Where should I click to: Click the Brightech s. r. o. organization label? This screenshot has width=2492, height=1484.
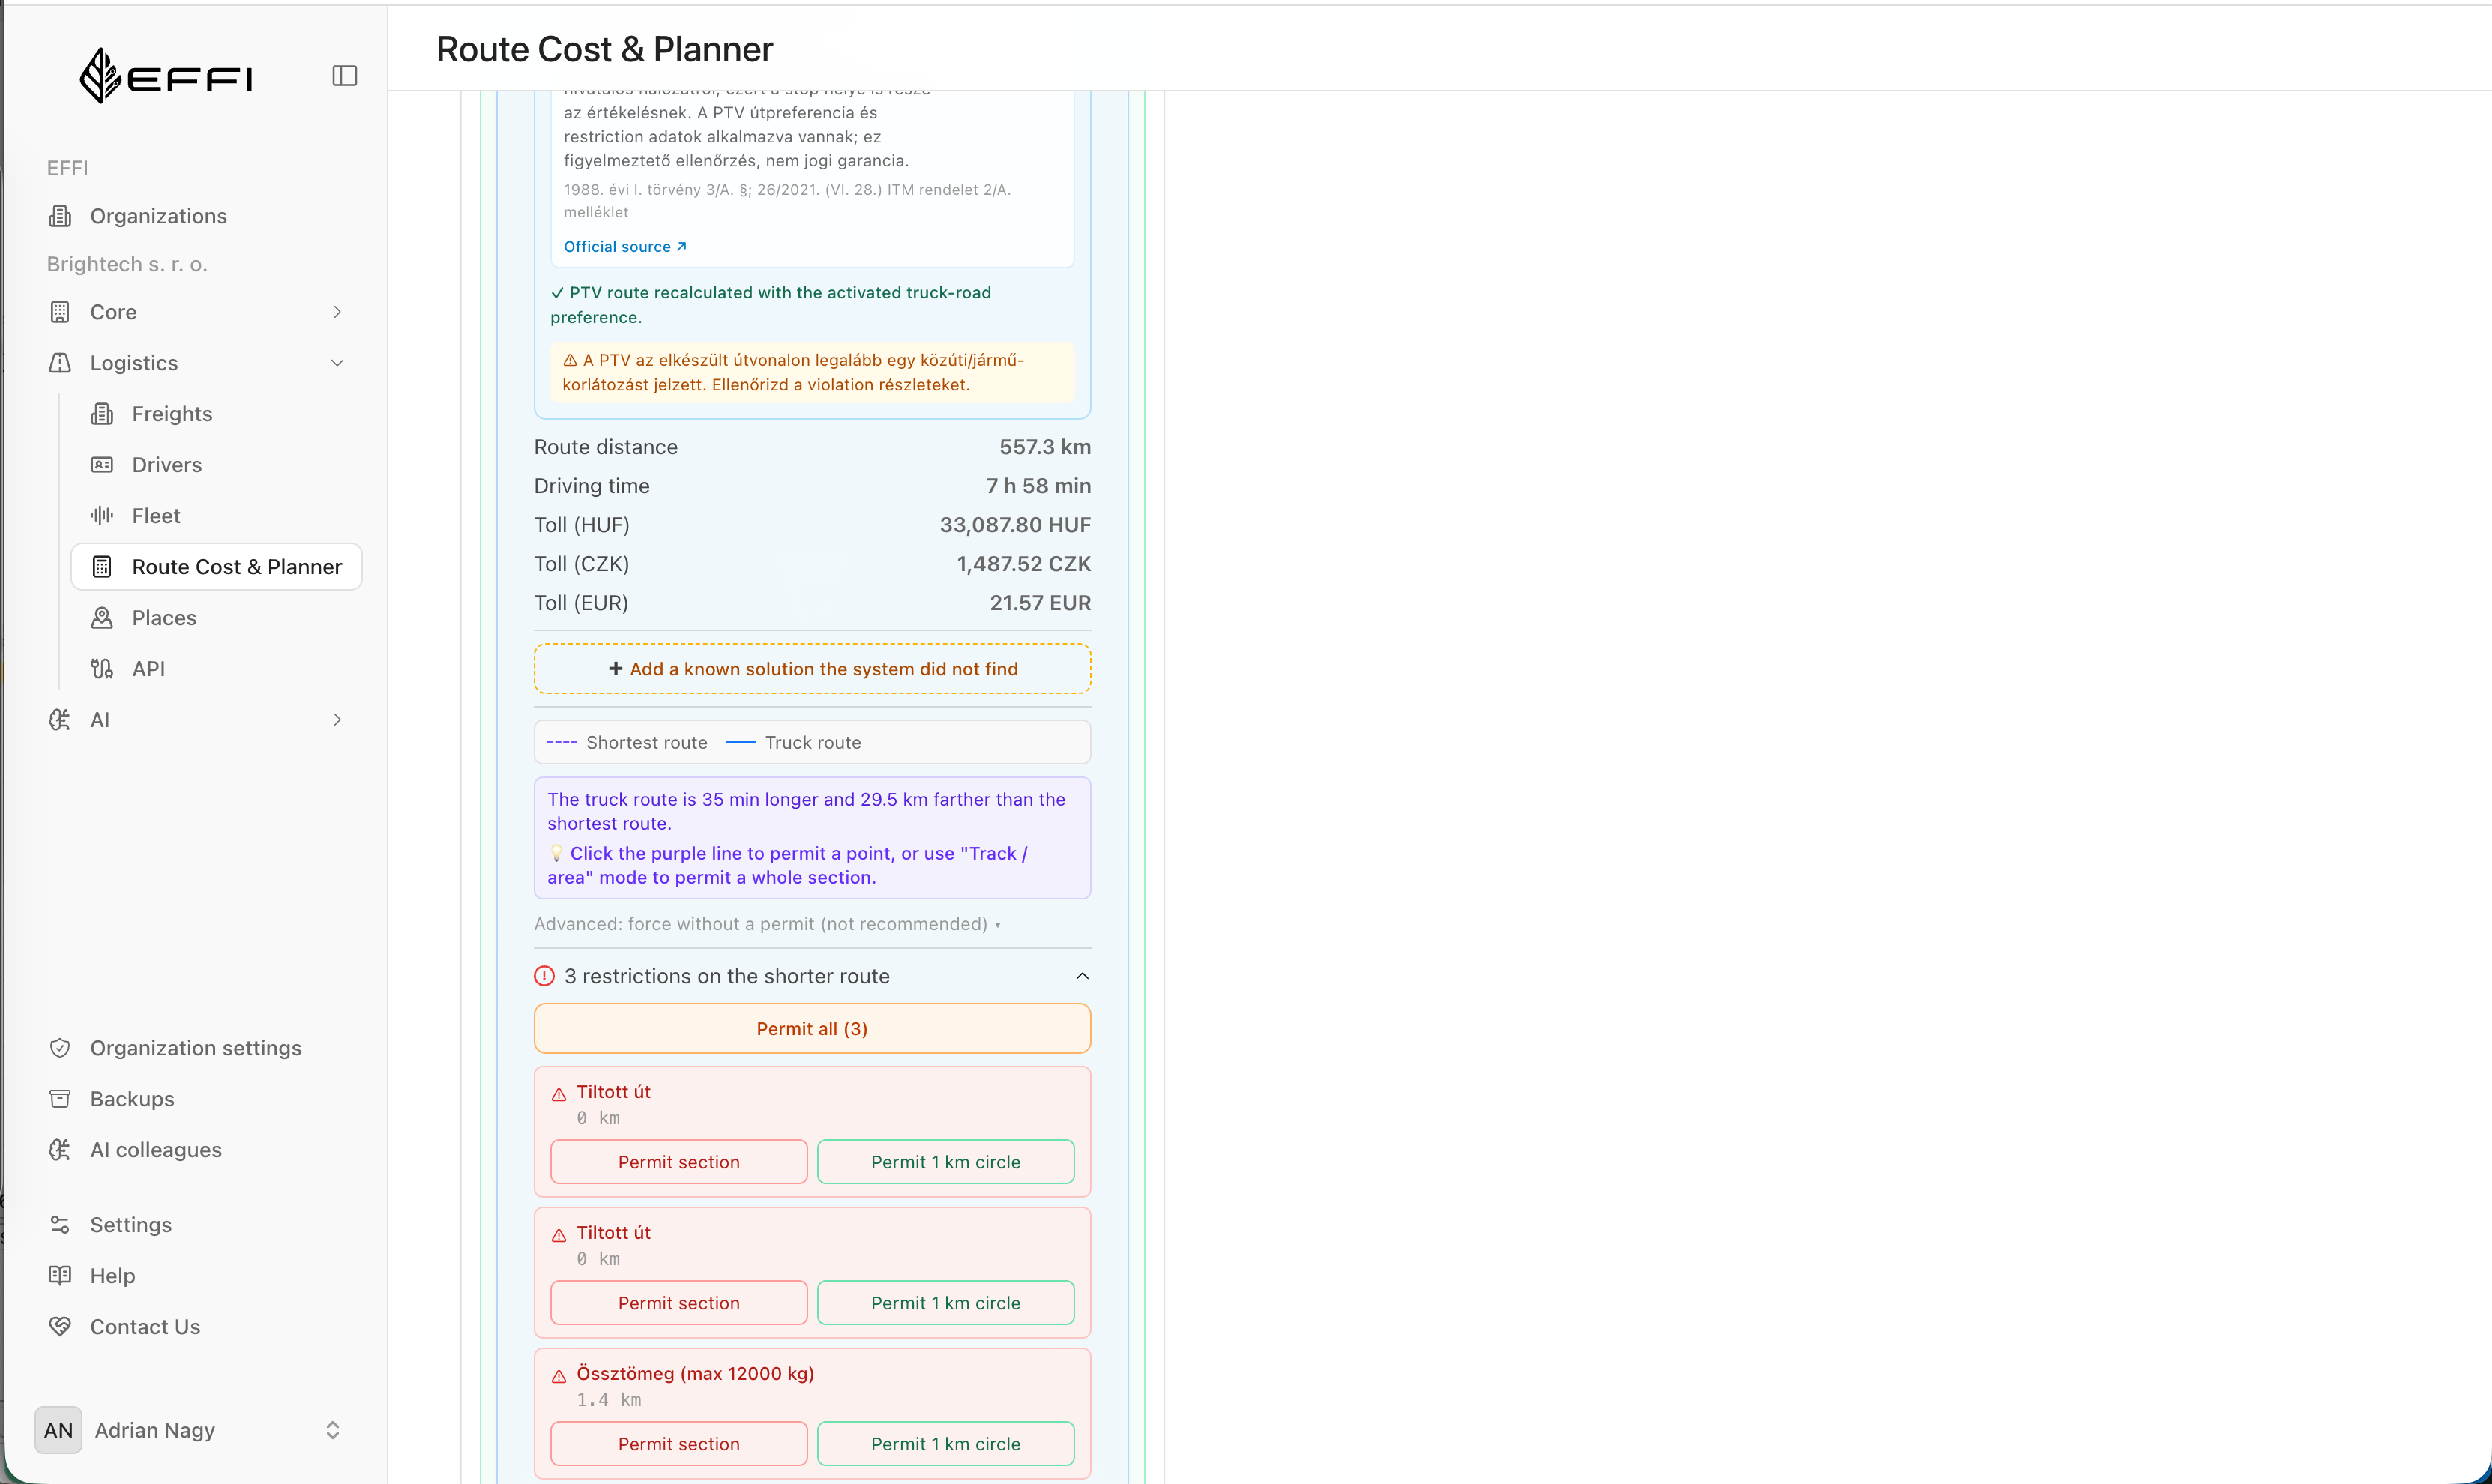(x=127, y=264)
